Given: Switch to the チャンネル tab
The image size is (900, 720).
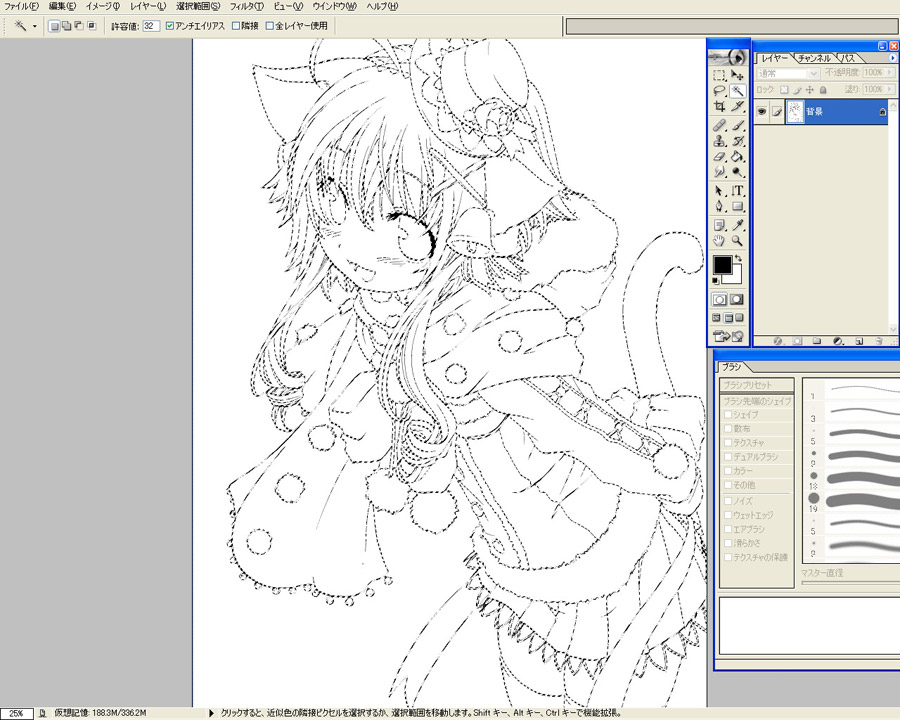Looking at the screenshot, I should tap(814, 58).
